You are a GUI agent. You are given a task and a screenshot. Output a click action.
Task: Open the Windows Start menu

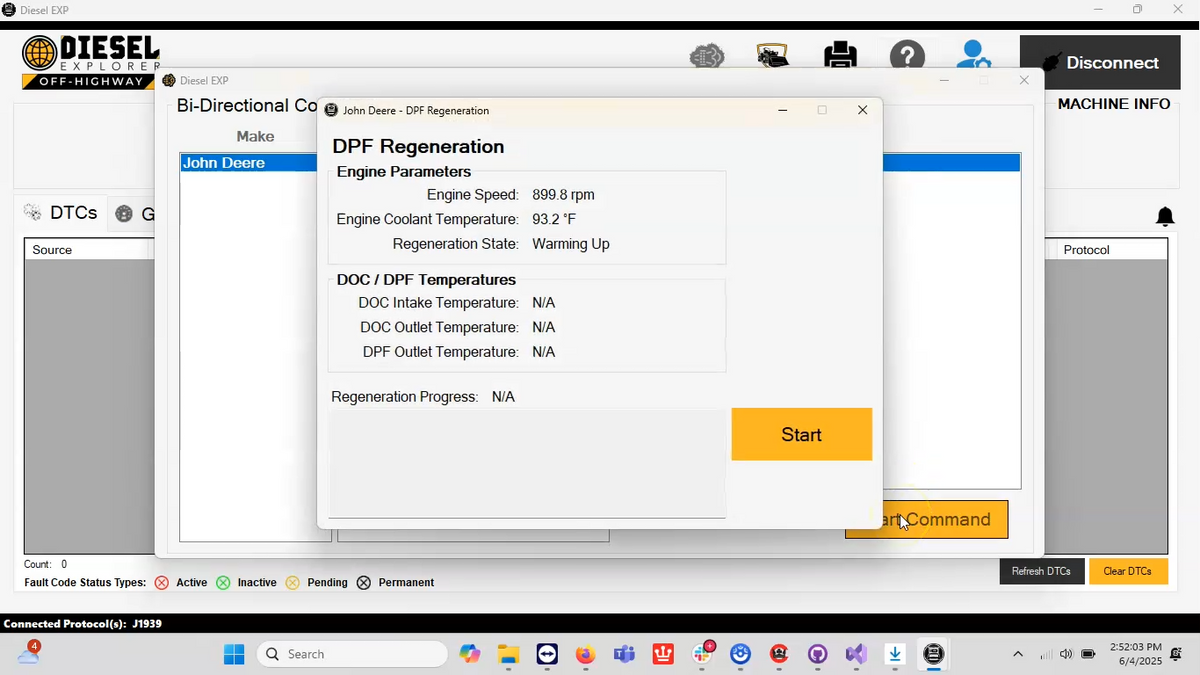tap(234, 654)
